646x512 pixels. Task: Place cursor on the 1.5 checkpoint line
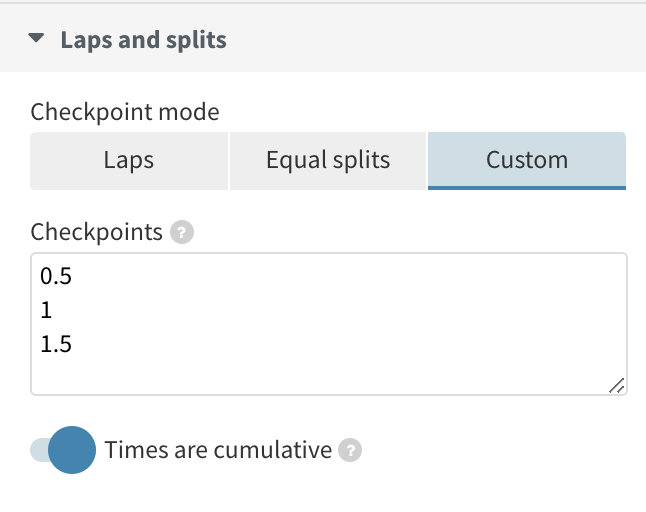coord(56,344)
